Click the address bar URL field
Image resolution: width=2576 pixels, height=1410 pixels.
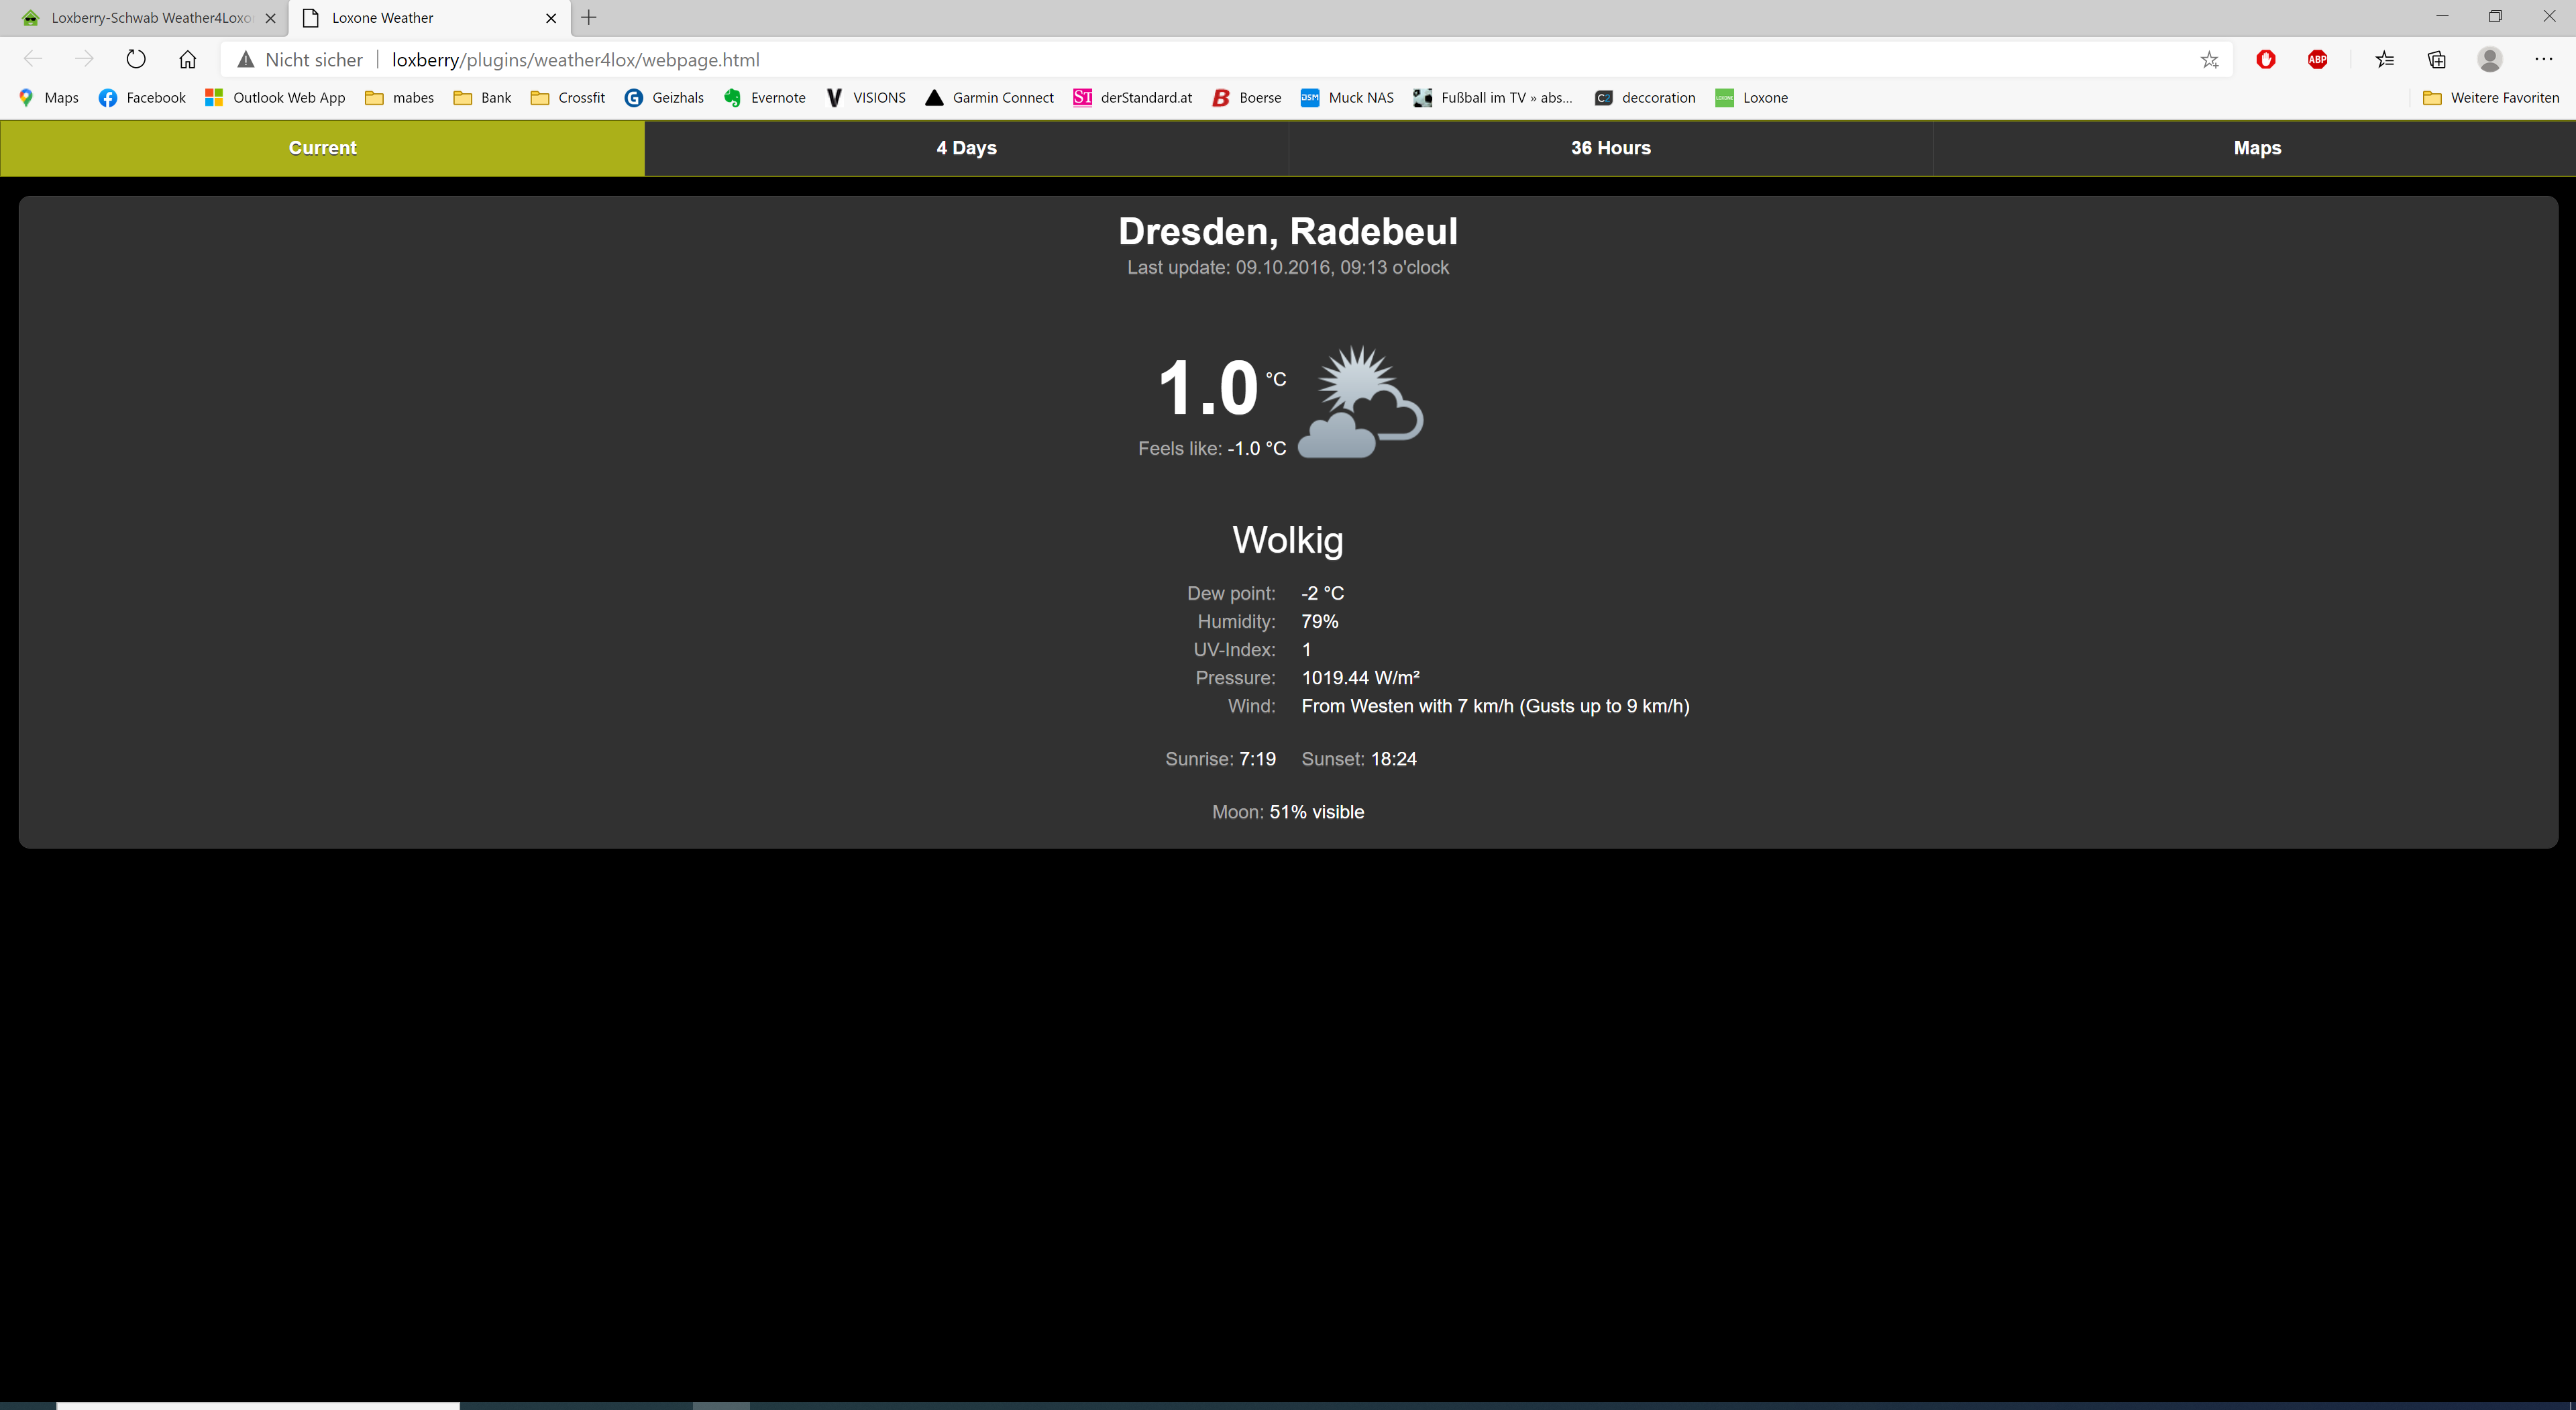pos(1200,60)
